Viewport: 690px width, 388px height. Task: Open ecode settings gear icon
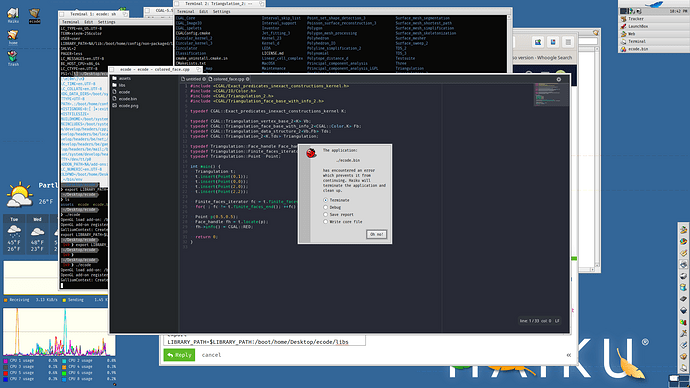[x=559, y=80]
